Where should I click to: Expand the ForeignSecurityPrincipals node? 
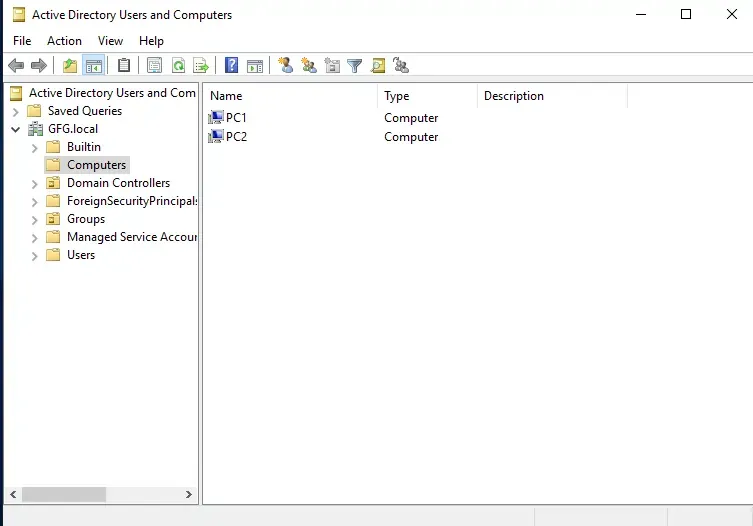[34, 202]
